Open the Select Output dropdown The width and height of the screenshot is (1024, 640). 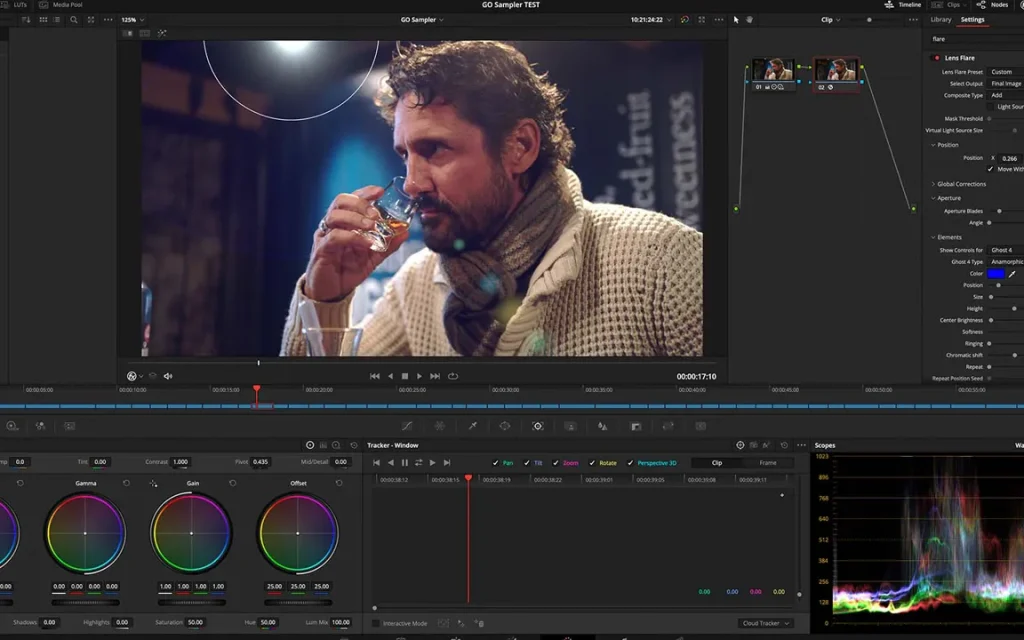pos(1006,84)
